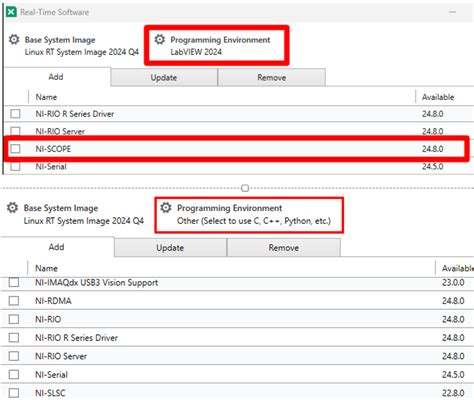Switch to the lower Update tab

170,248
